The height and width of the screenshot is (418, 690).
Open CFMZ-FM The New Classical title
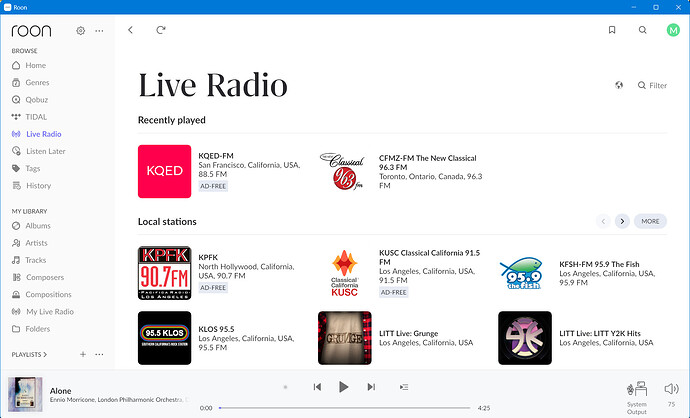428,162
